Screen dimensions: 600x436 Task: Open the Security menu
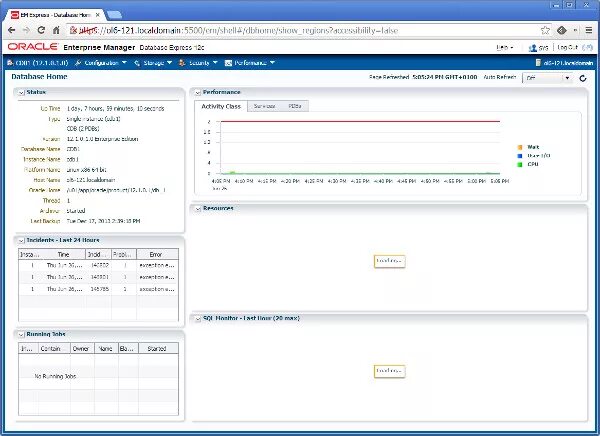[x=203, y=63]
